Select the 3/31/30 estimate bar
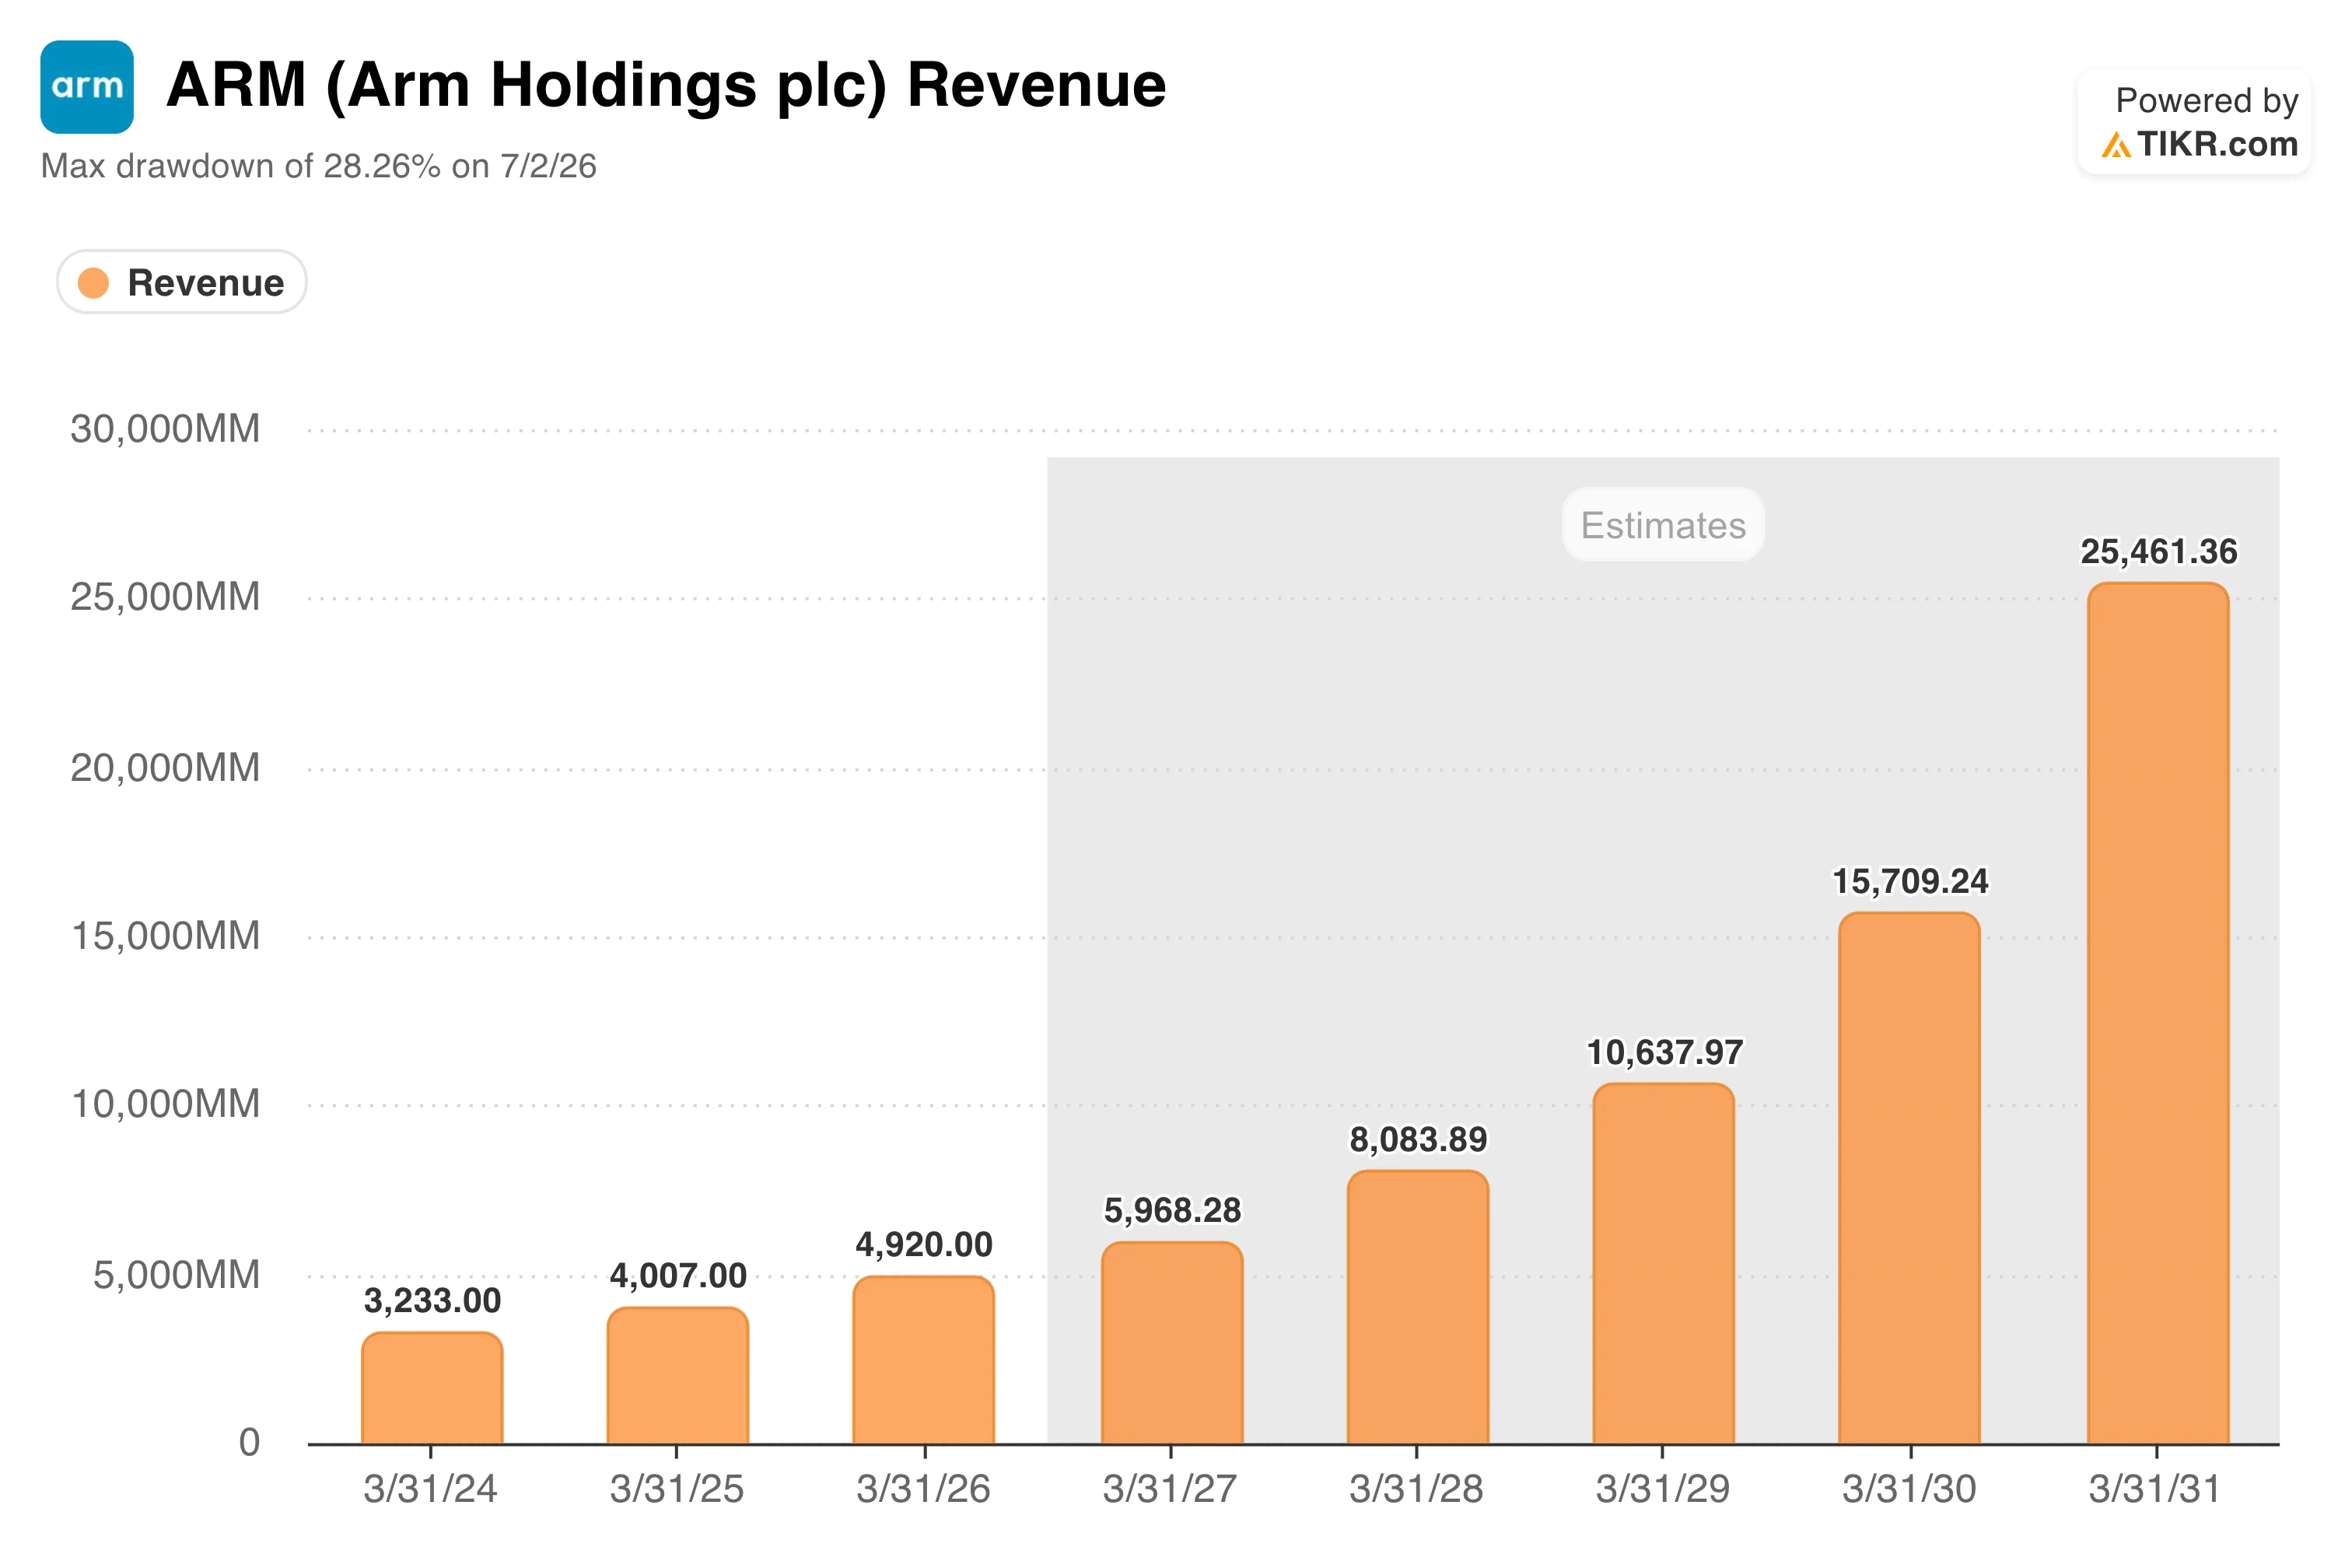Viewport: 2352px width, 1568px height. tap(1910, 1178)
